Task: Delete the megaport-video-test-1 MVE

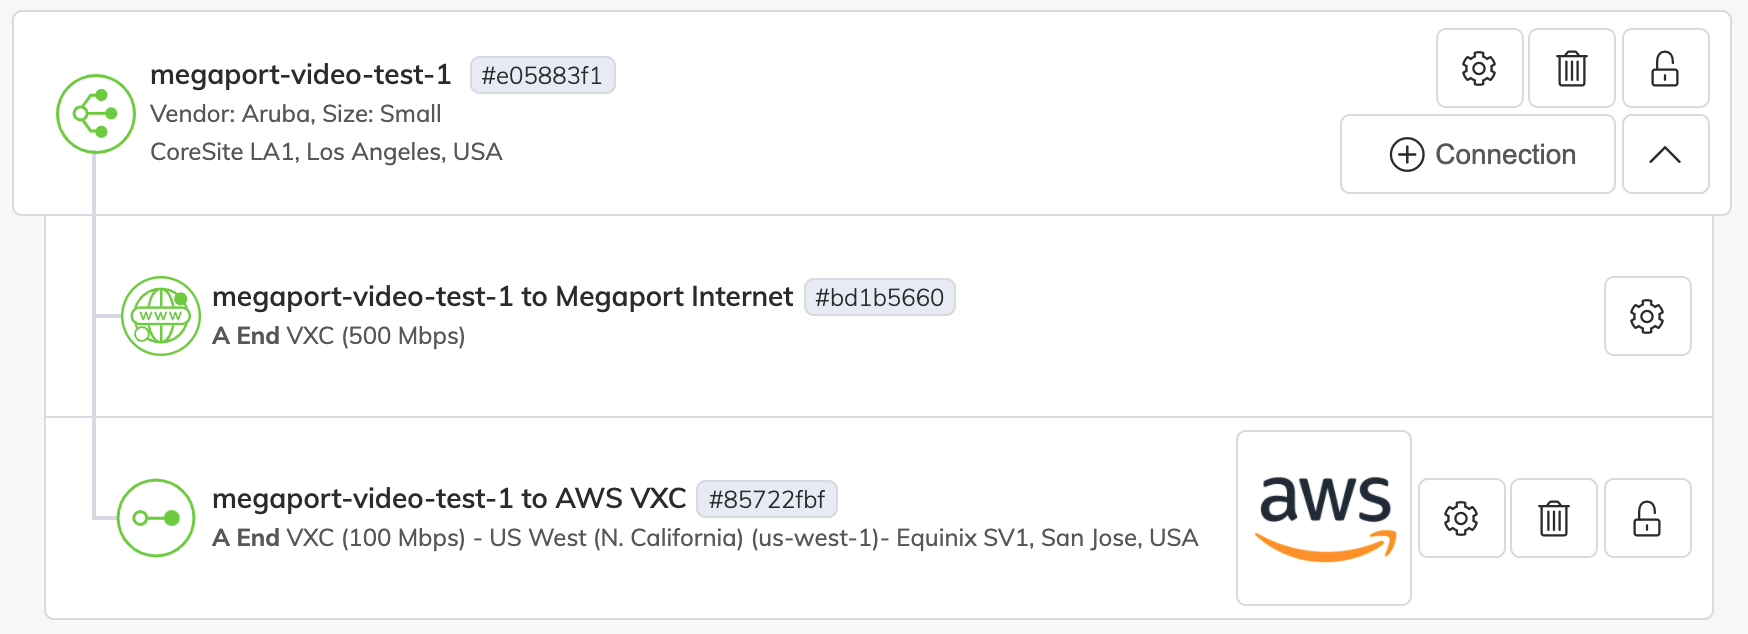Action: (x=1570, y=69)
